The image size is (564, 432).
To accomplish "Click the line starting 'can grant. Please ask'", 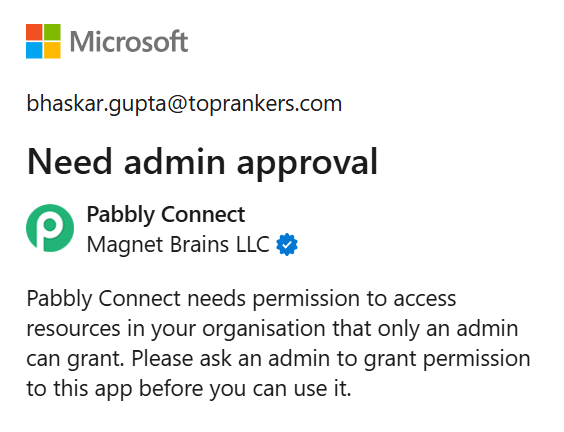I will point(278,359).
